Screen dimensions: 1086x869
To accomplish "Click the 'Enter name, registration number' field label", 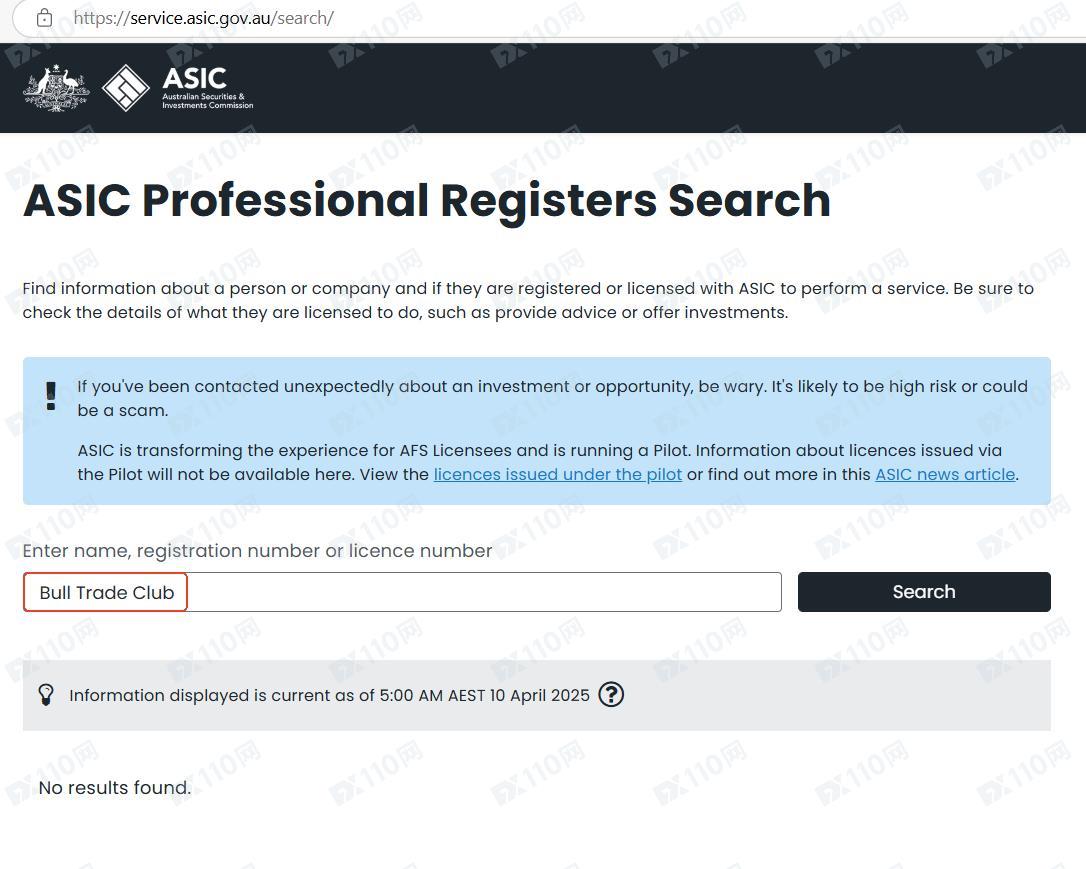I will click(x=257, y=551).
